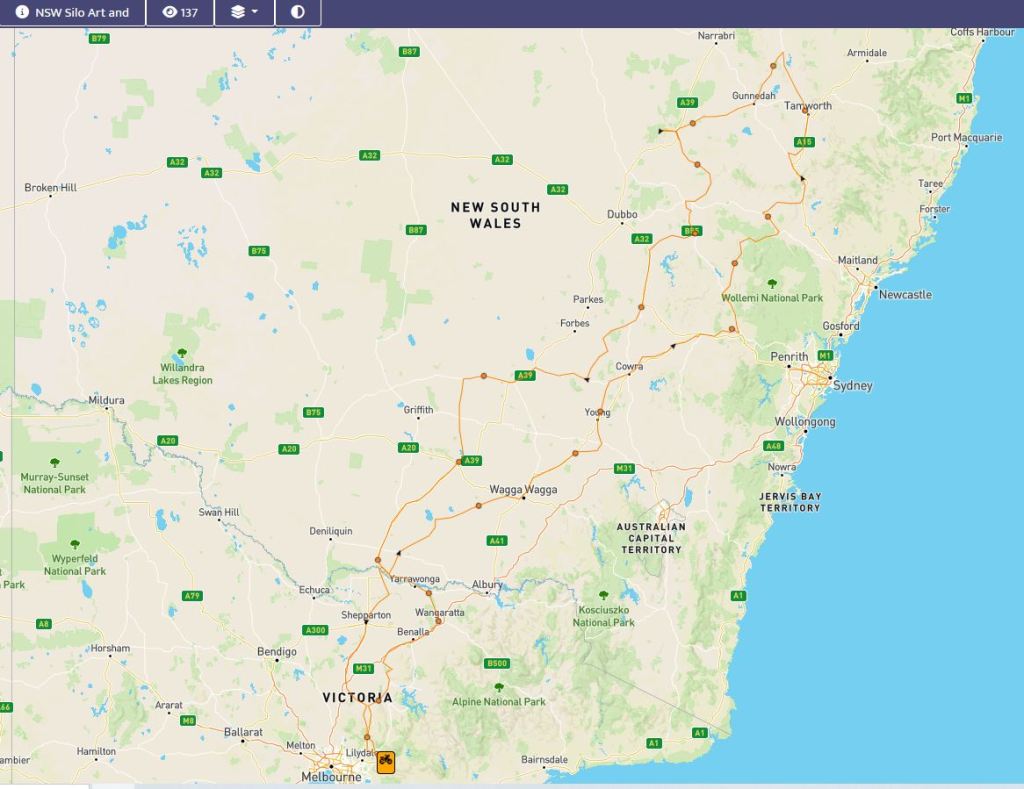Click the Wagga Wagga town label

pos(523,489)
